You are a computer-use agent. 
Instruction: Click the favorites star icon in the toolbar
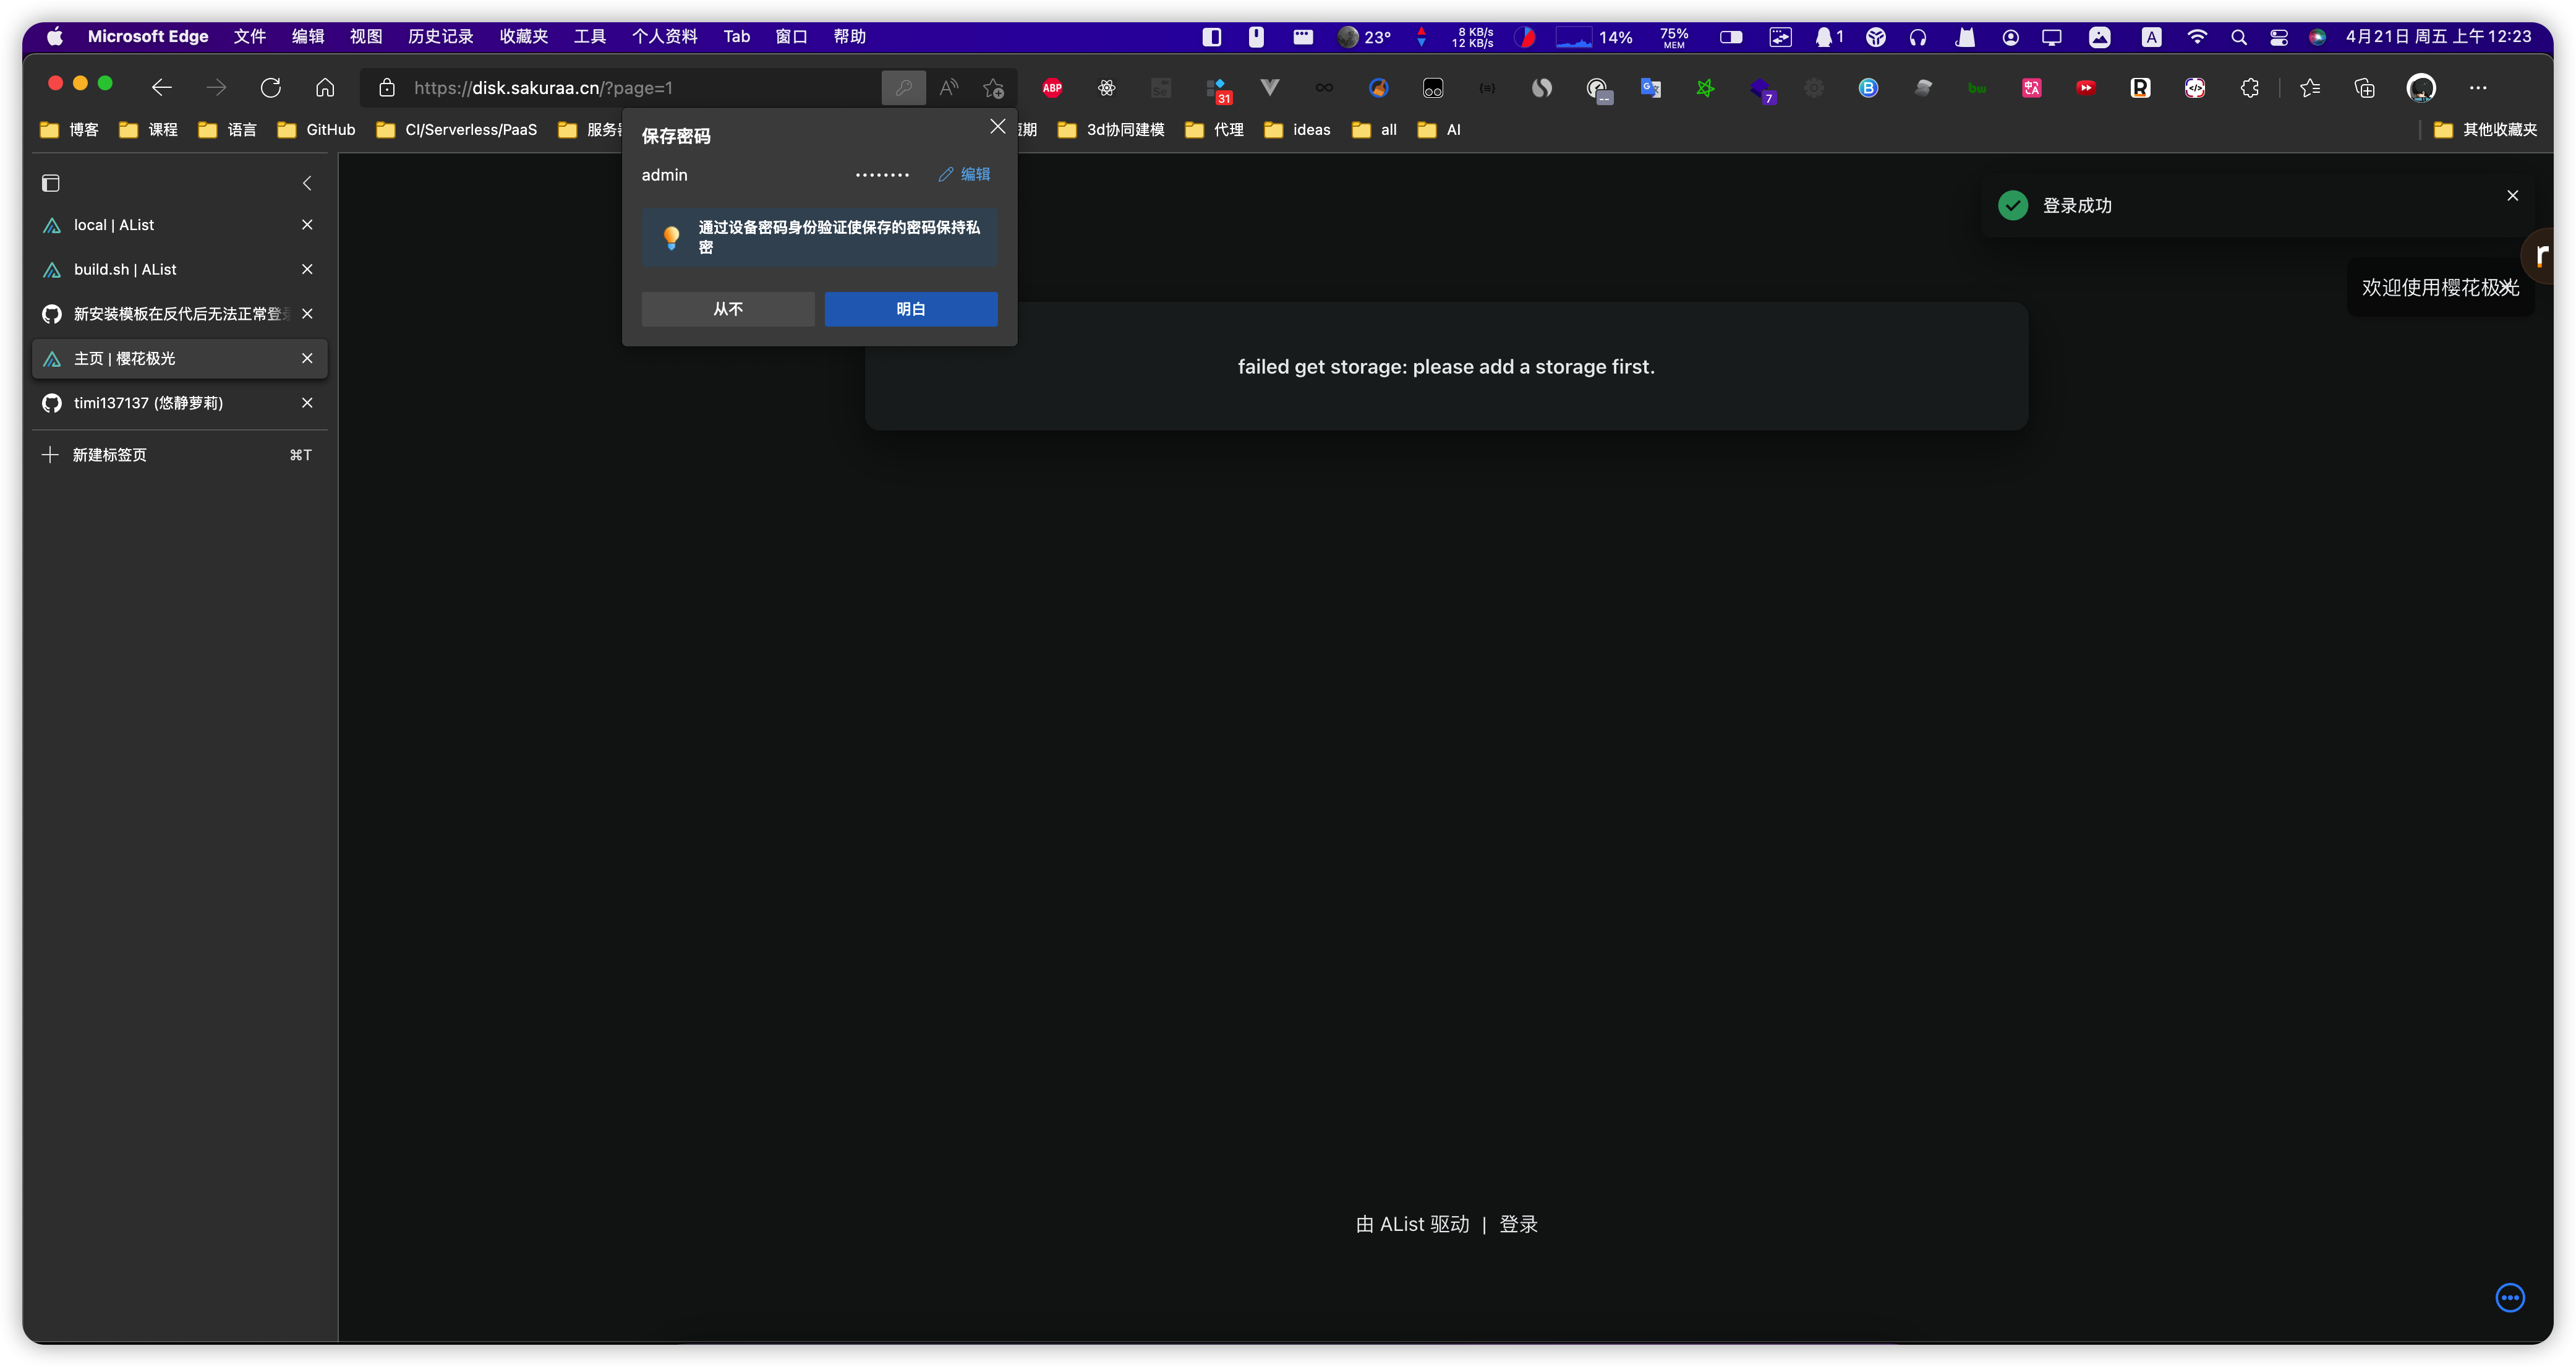tap(2311, 88)
